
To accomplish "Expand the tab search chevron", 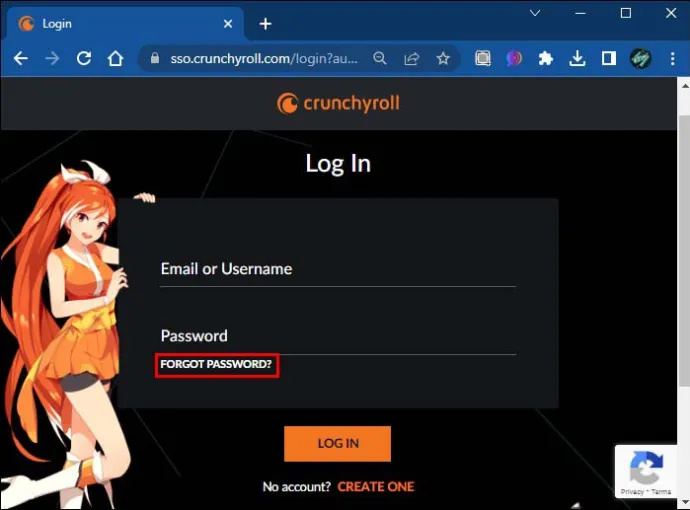I will (x=535, y=13).
